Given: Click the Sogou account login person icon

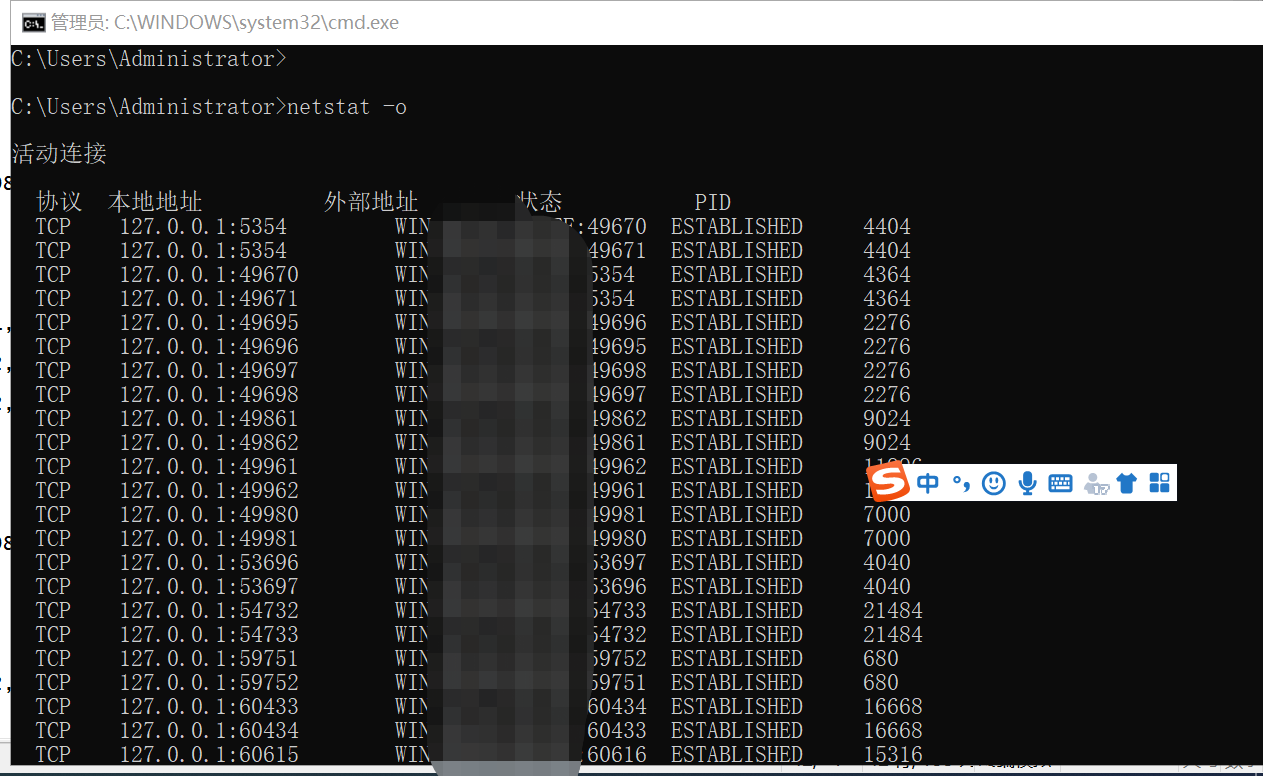Looking at the screenshot, I should coord(1096,484).
